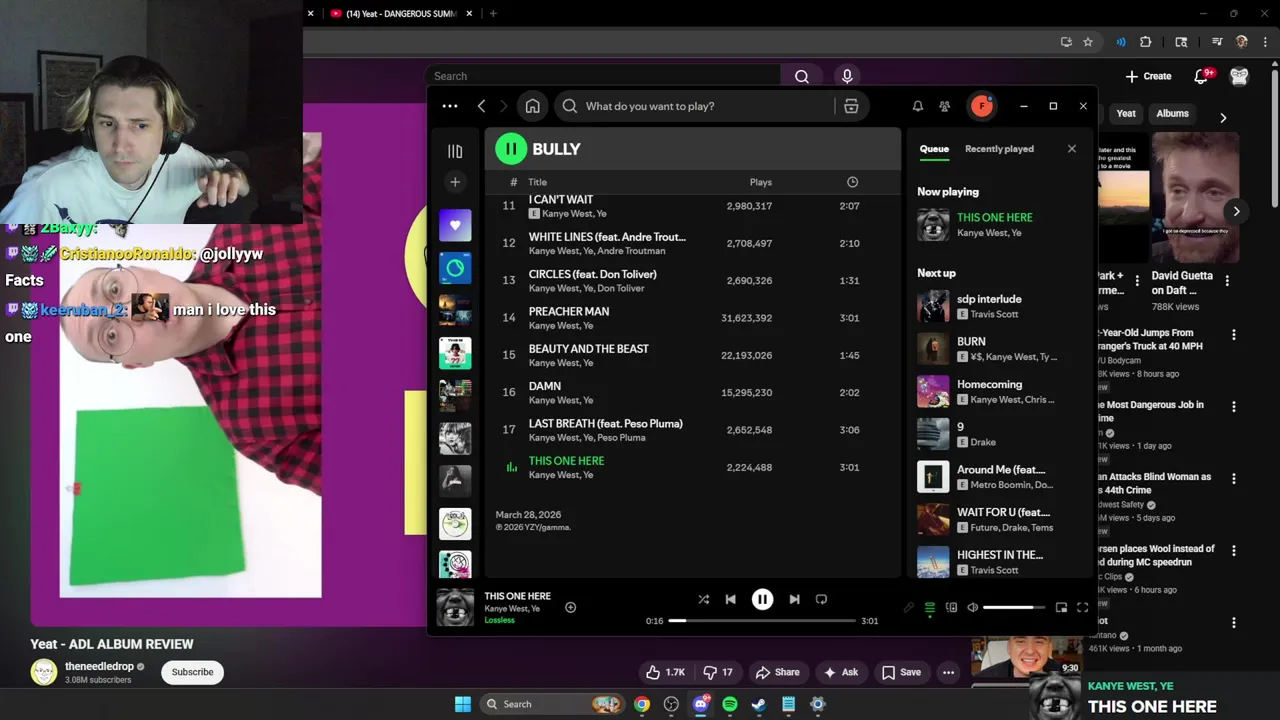Viewport: 1280px width, 720px height.
Task: Mute Spotify volume speaker icon
Action: click(x=972, y=607)
